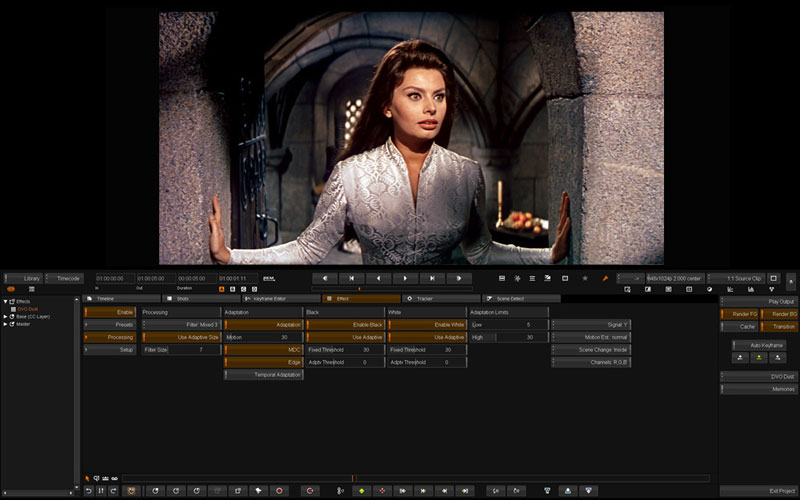The height and width of the screenshot is (500, 800).
Task: Disable the Edge adaptation toggle
Action: (264, 362)
